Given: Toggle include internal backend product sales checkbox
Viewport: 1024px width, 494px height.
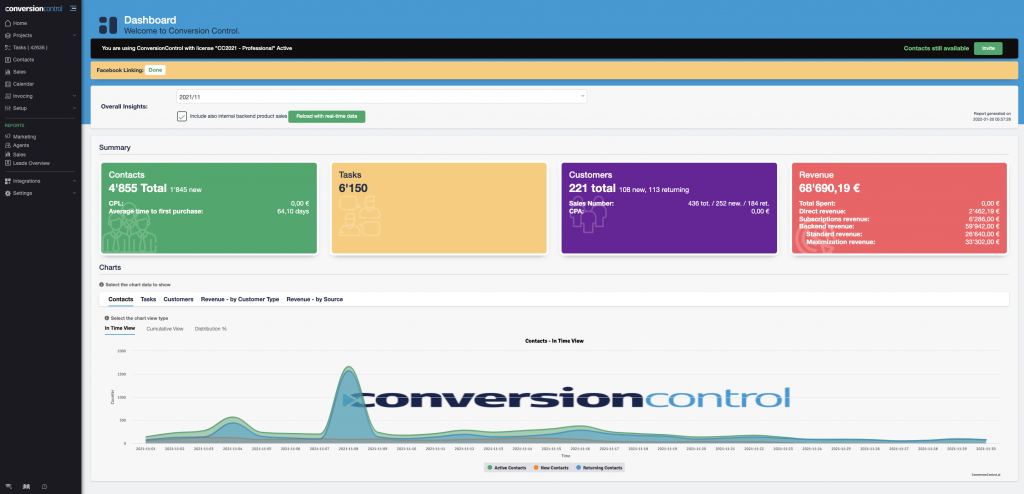Looking at the screenshot, I should [182, 116].
